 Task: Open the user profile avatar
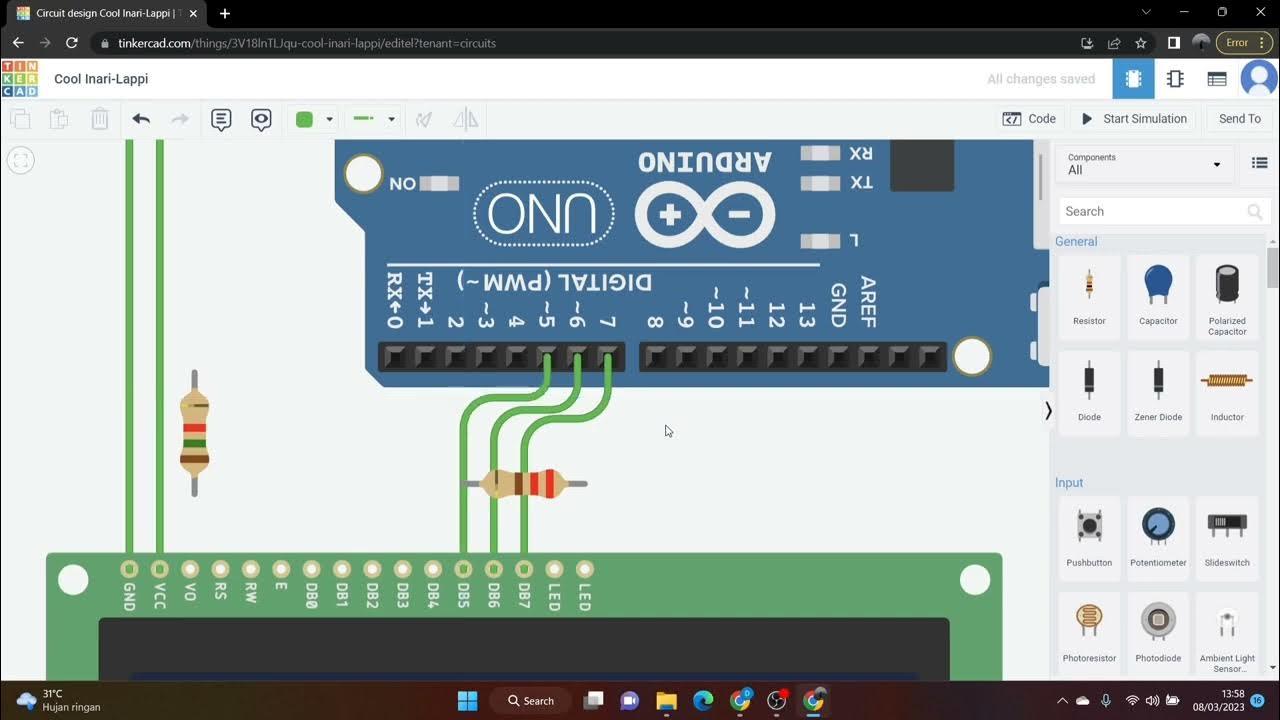[1259, 79]
